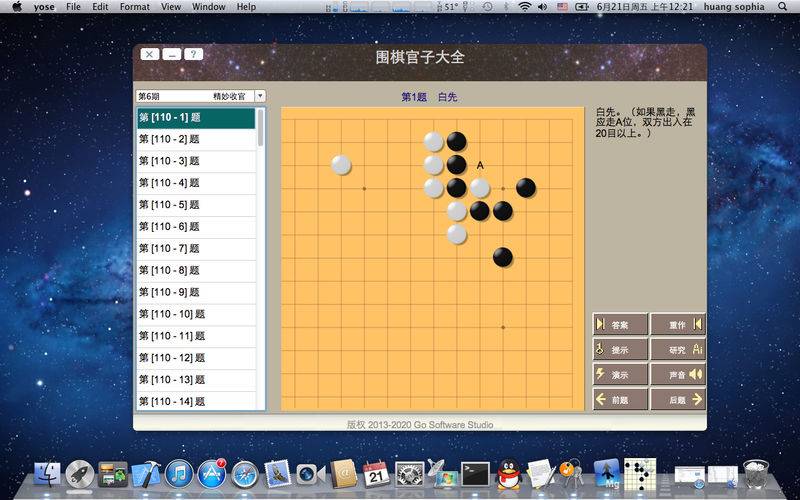Click the question mark help button
This screenshot has width=800, height=500.
pyautogui.click(x=193, y=54)
